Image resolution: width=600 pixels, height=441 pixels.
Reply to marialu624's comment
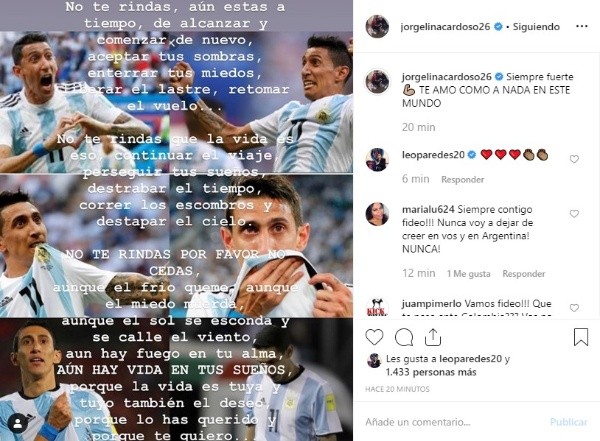(524, 274)
